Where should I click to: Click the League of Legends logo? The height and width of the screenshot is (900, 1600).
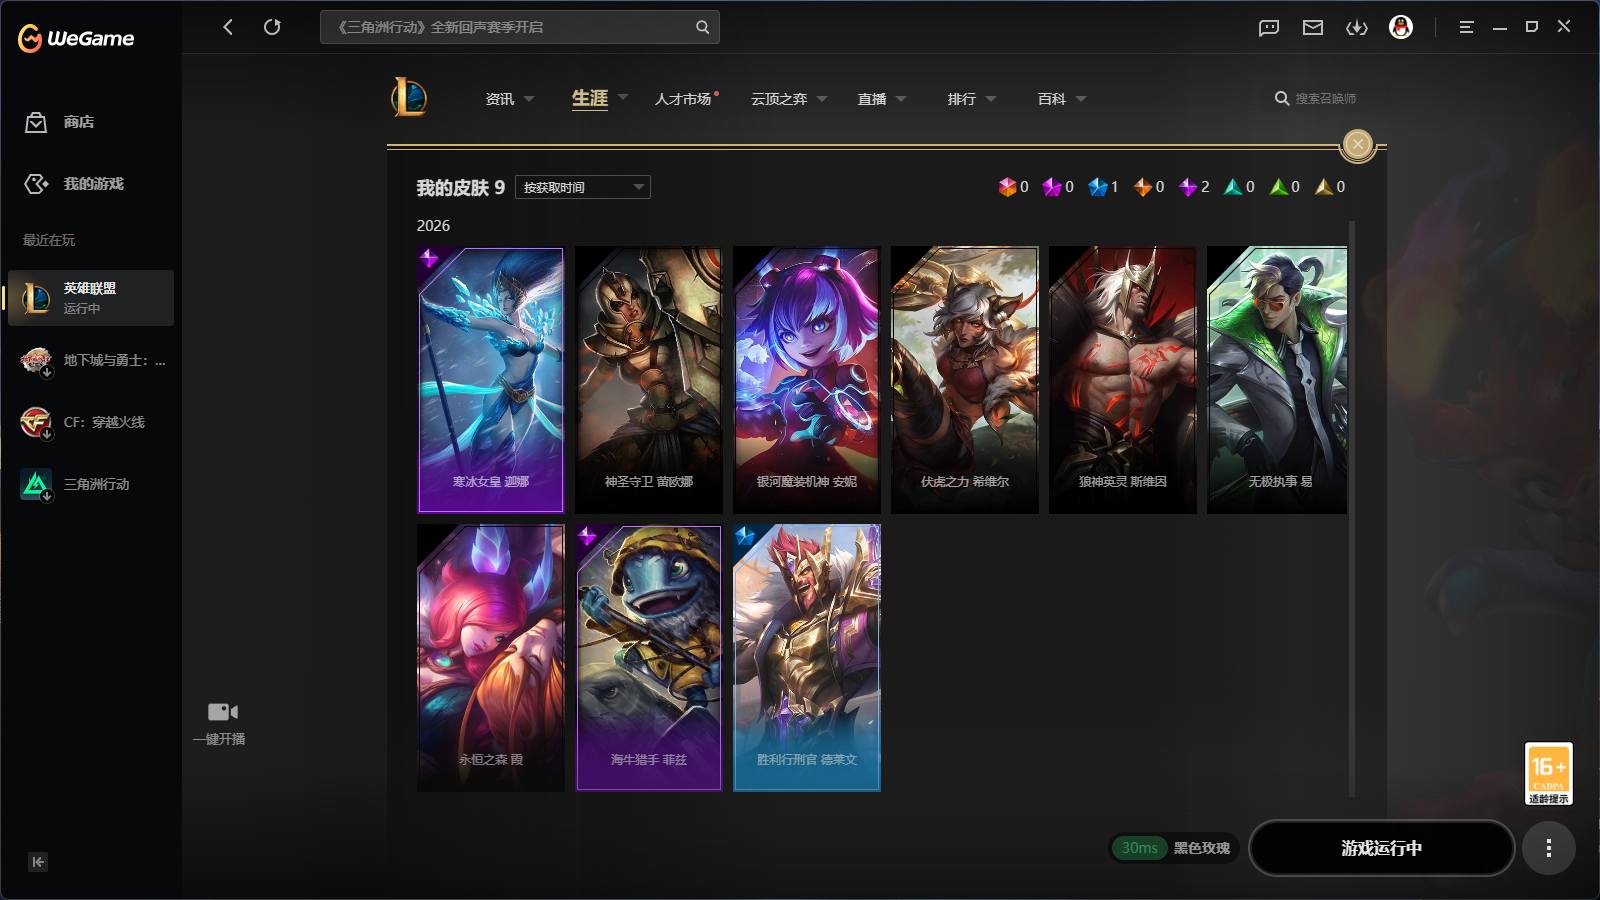tap(409, 97)
